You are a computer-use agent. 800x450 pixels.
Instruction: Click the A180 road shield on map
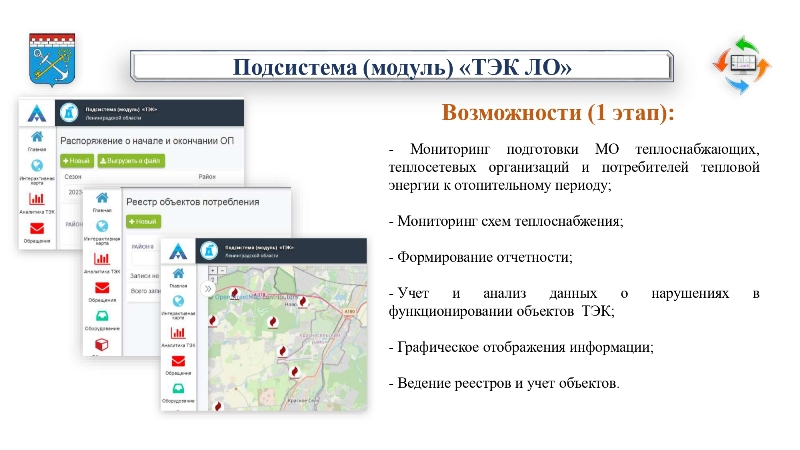tap(349, 311)
